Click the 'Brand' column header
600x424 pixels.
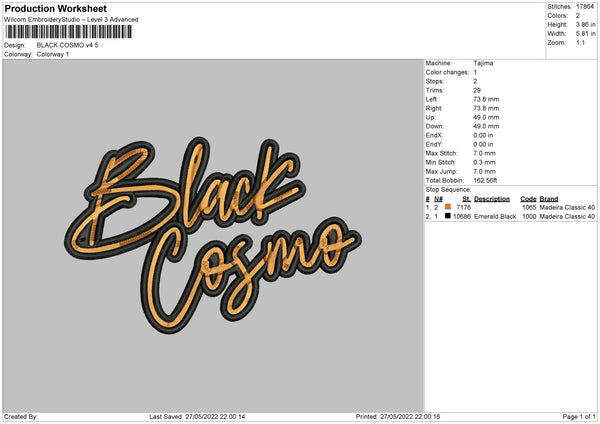549,199
